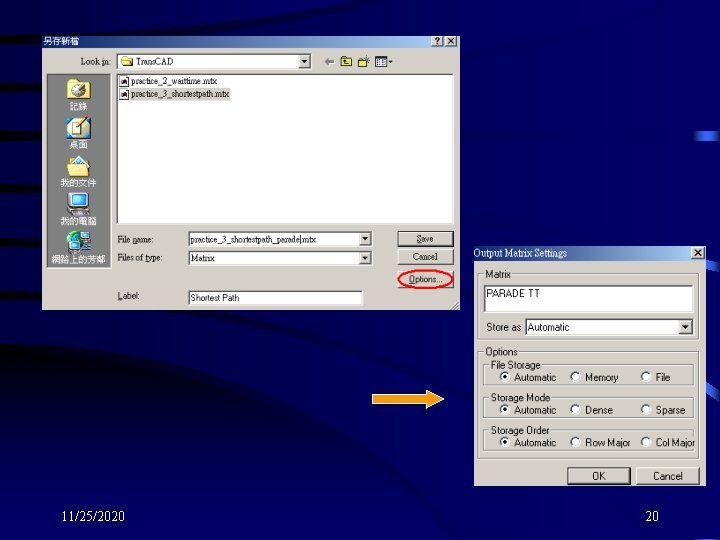Close the save as dialog
Screen dimensions: 720x540
click(451, 41)
